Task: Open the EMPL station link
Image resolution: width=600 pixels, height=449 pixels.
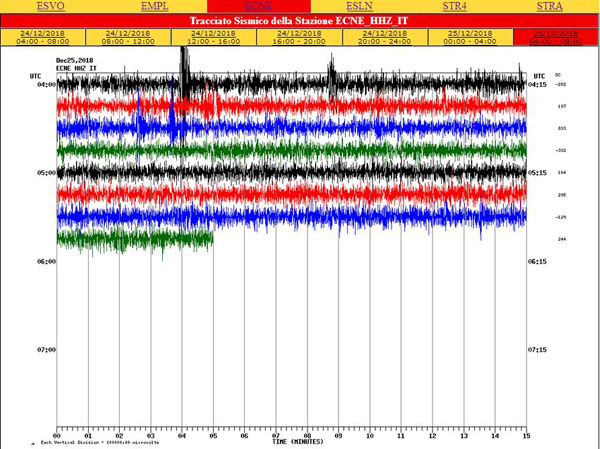Action: [x=154, y=6]
